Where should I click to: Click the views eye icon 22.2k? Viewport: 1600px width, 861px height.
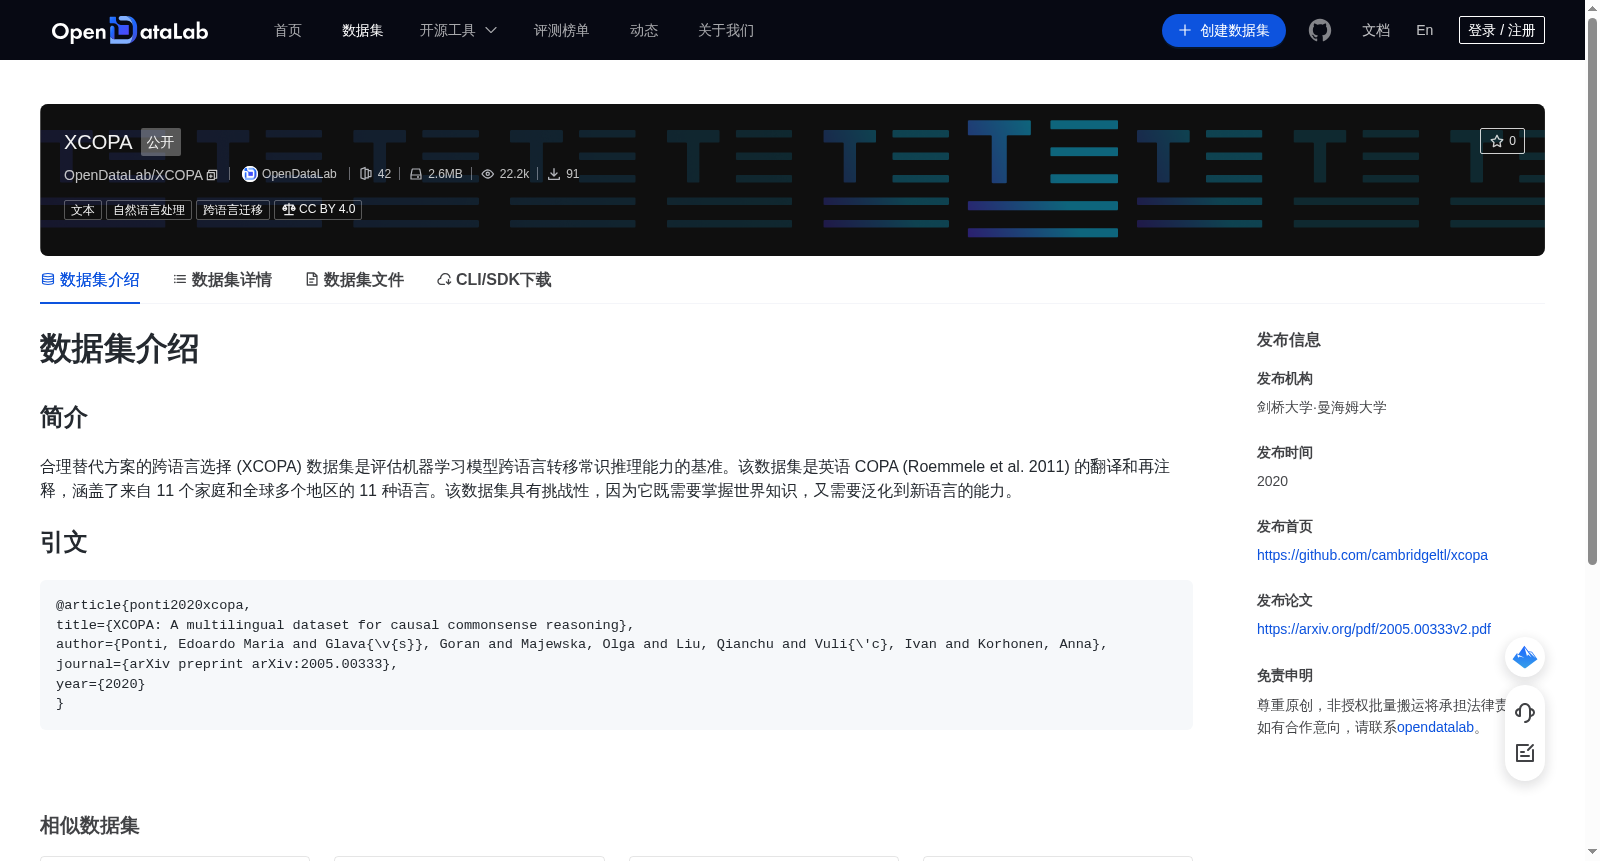coord(488,174)
